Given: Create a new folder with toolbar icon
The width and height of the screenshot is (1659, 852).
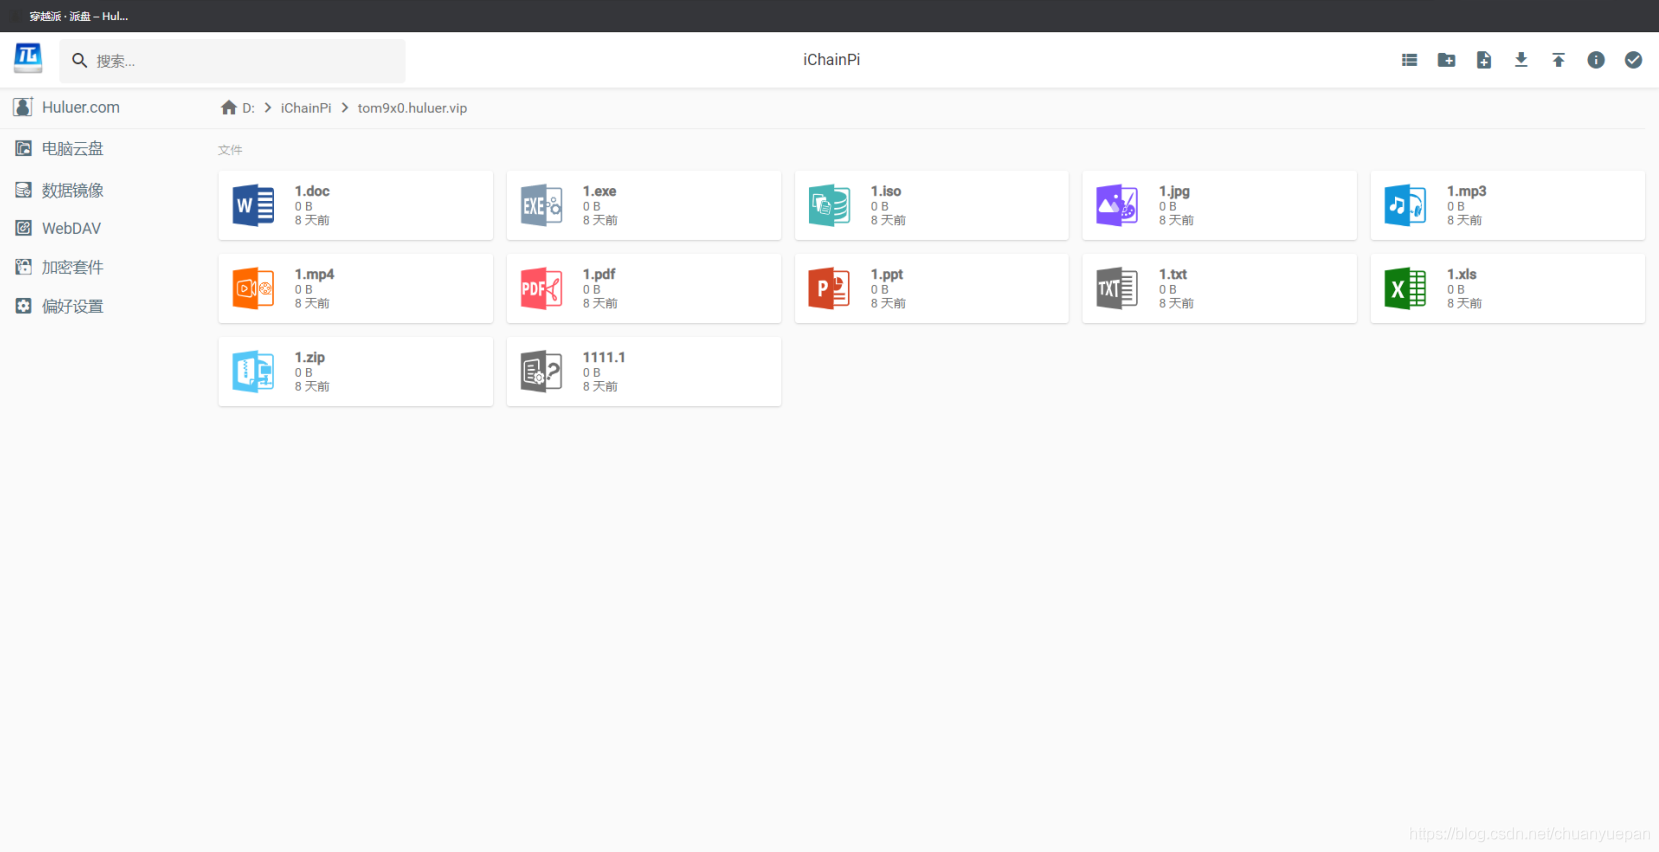Looking at the screenshot, I should [x=1446, y=60].
